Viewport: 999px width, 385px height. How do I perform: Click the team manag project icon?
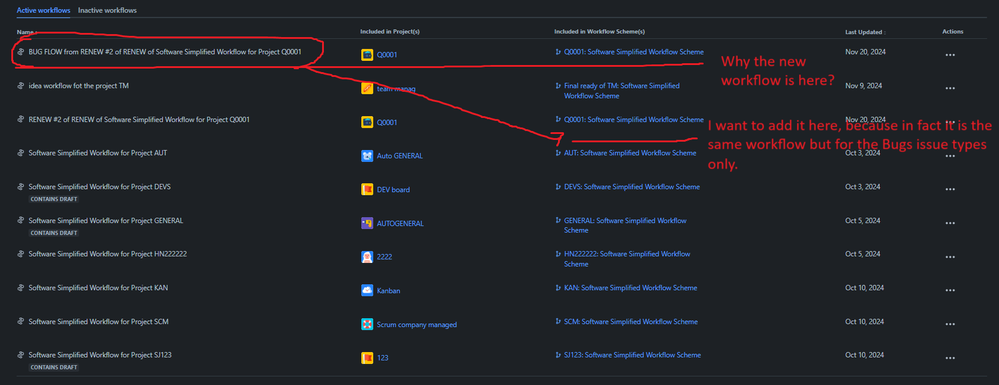pyautogui.click(x=366, y=89)
